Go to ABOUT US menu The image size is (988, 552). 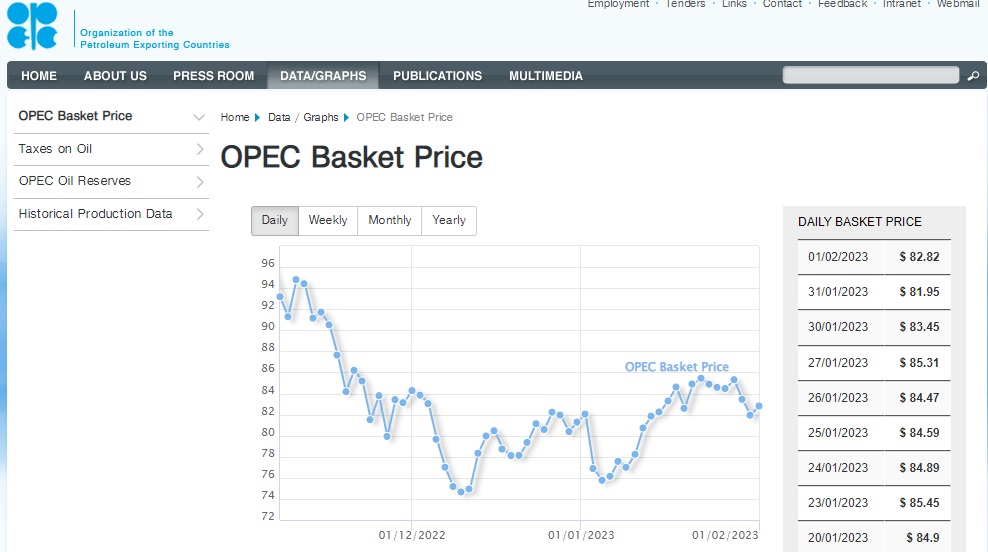pyautogui.click(x=115, y=76)
